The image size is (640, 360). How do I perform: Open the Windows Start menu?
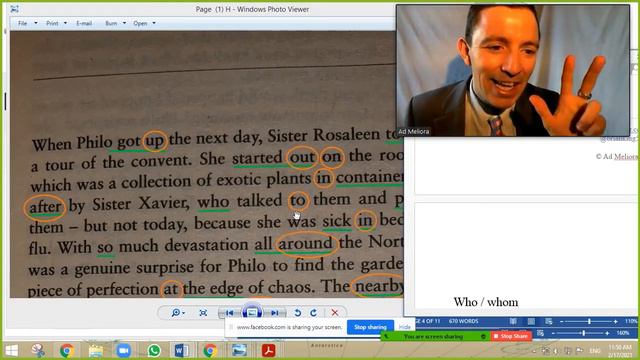[x=11, y=351]
